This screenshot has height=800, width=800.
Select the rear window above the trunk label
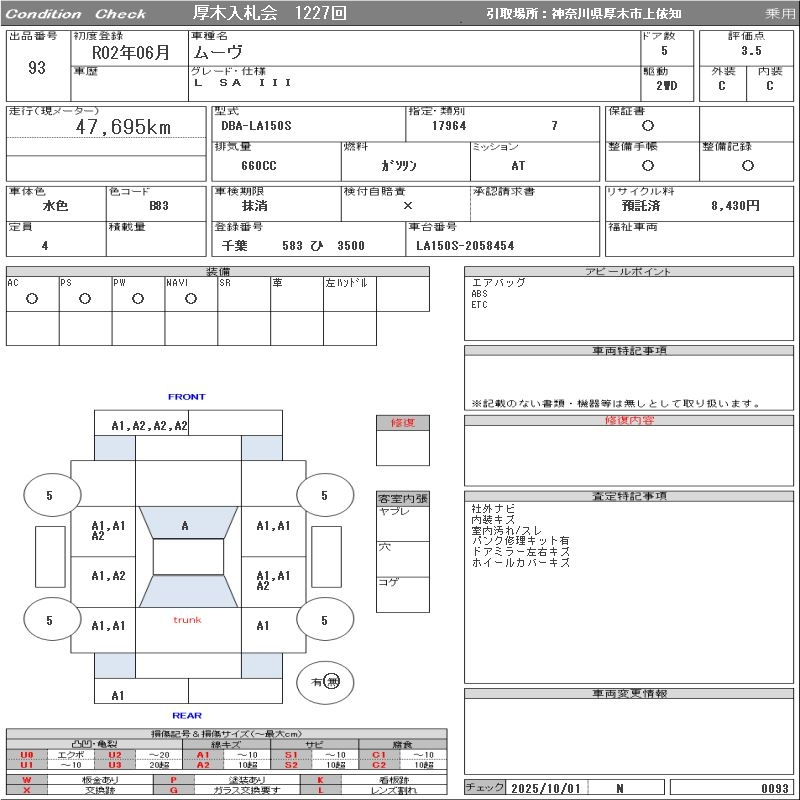[187, 591]
